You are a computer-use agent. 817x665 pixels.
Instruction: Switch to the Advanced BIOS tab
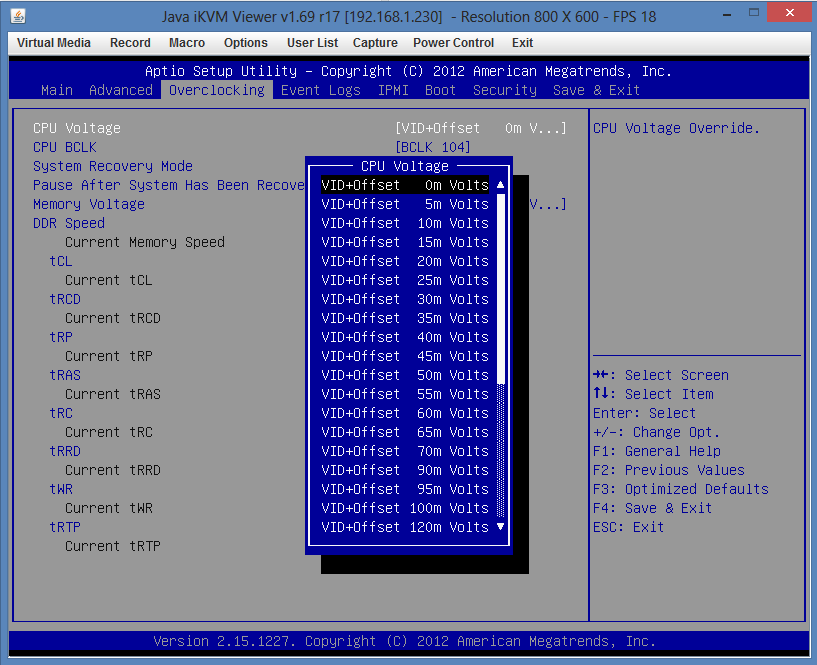(x=121, y=90)
